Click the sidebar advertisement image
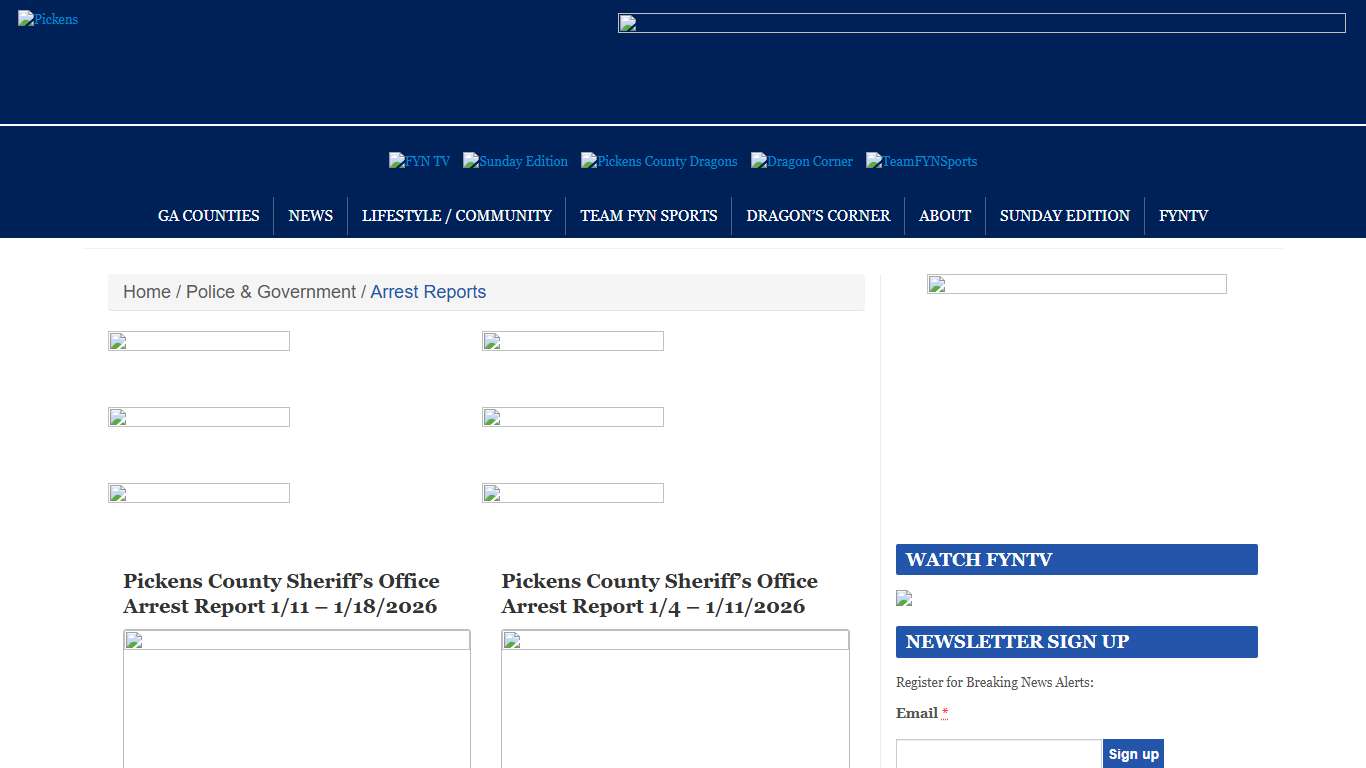The image size is (1366, 768). coord(1076,284)
